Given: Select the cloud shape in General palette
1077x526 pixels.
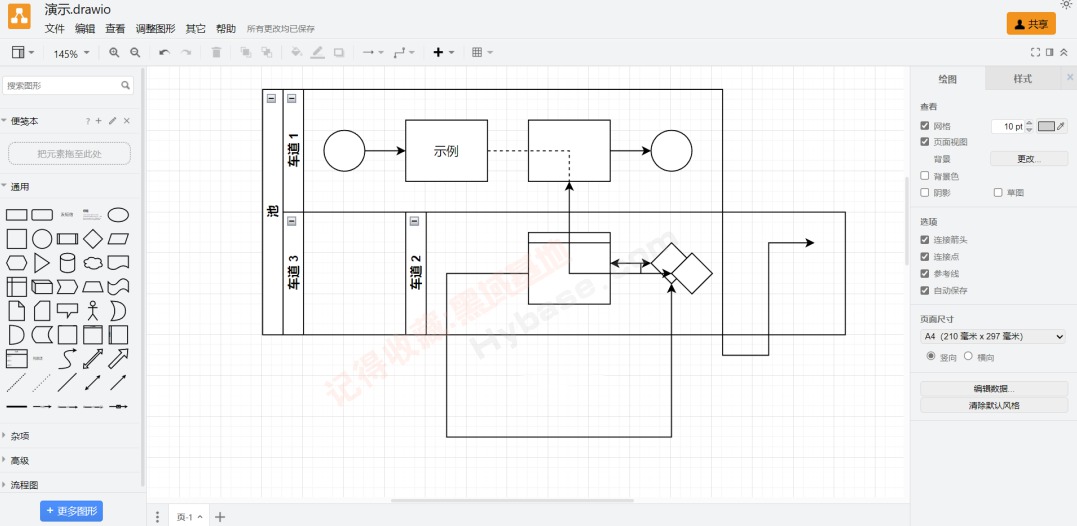Looking at the screenshot, I should point(93,263).
